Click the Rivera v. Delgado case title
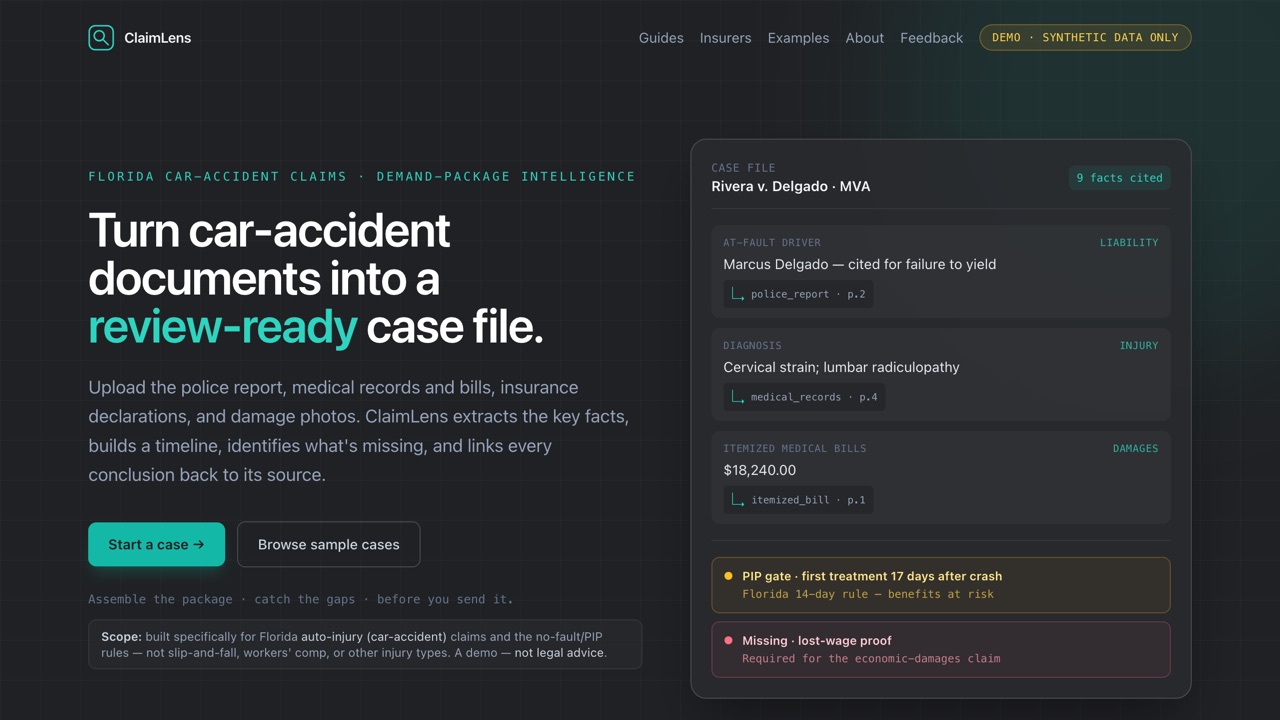Image resolution: width=1280 pixels, height=720 pixels. pyautogui.click(x=791, y=186)
